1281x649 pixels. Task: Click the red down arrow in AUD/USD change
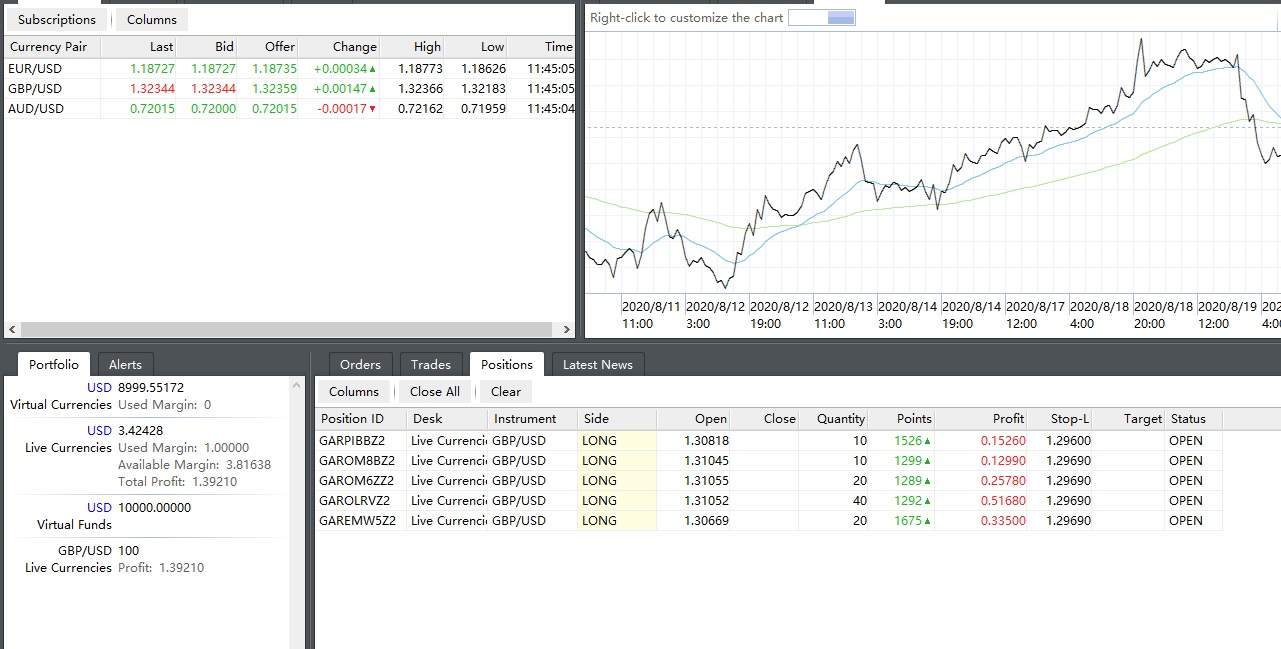point(373,109)
